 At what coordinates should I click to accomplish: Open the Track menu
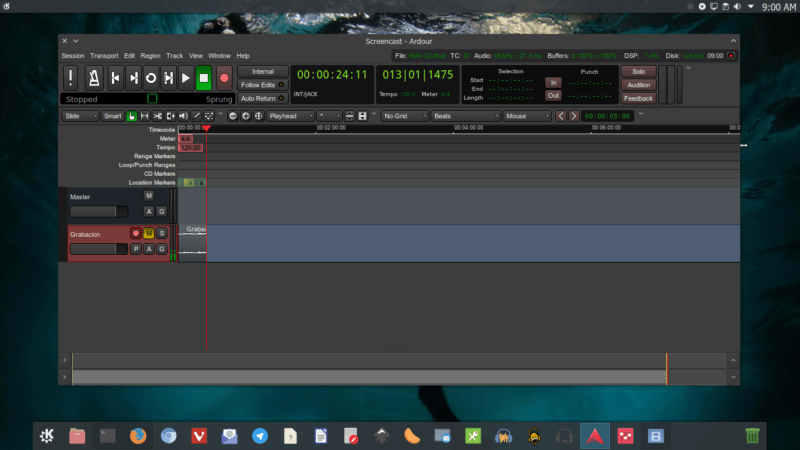pos(174,56)
